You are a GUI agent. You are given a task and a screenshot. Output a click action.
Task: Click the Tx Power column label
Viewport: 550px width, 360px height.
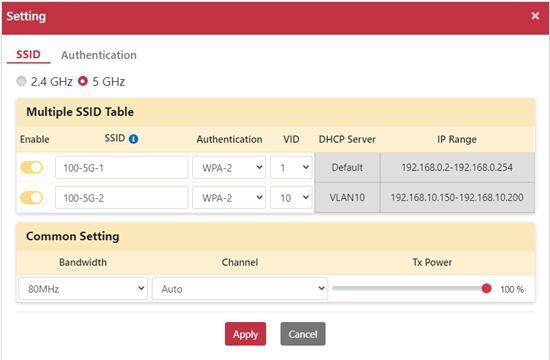pos(432,262)
